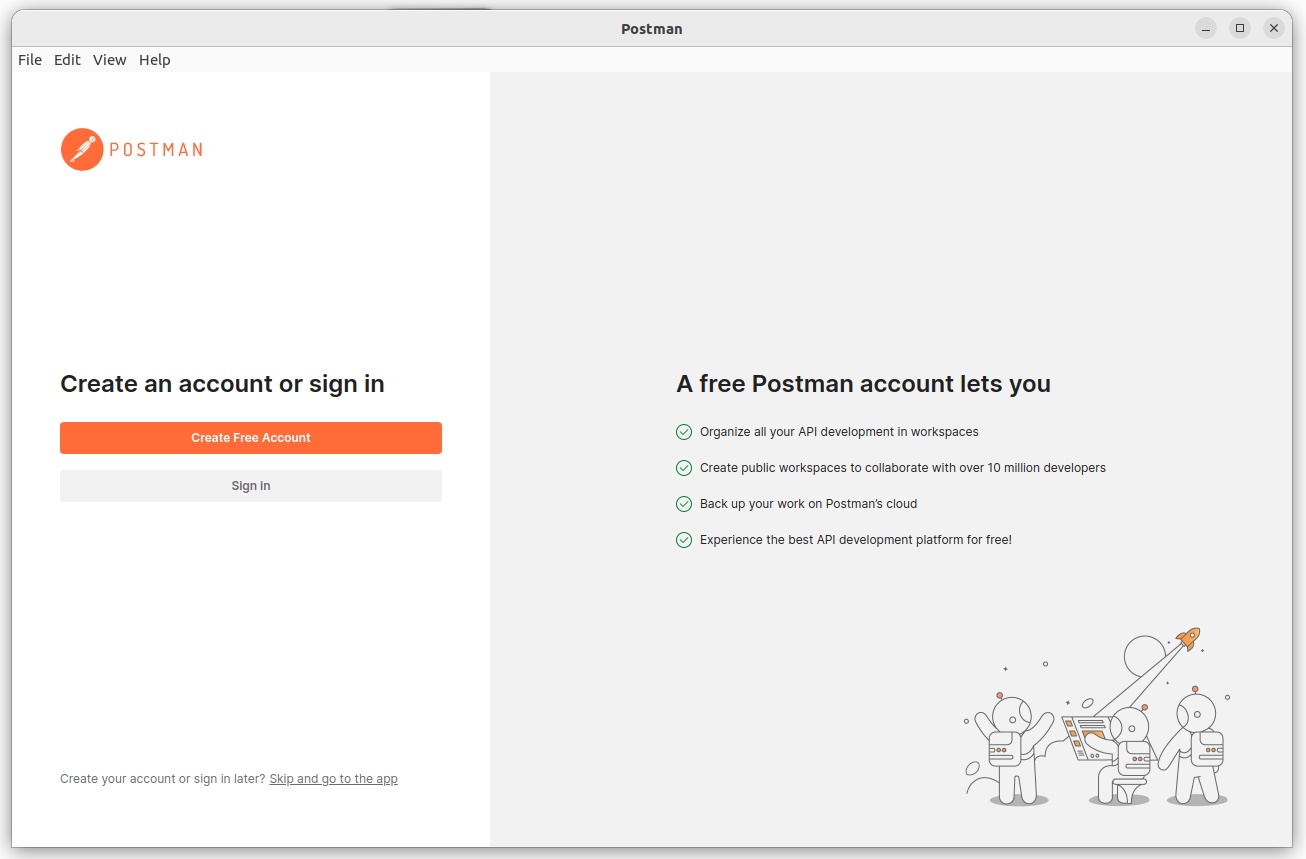Viewport: 1306px width, 859px height.
Task: Click the checkmark beside Organize all your API development
Action: click(x=684, y=432)
